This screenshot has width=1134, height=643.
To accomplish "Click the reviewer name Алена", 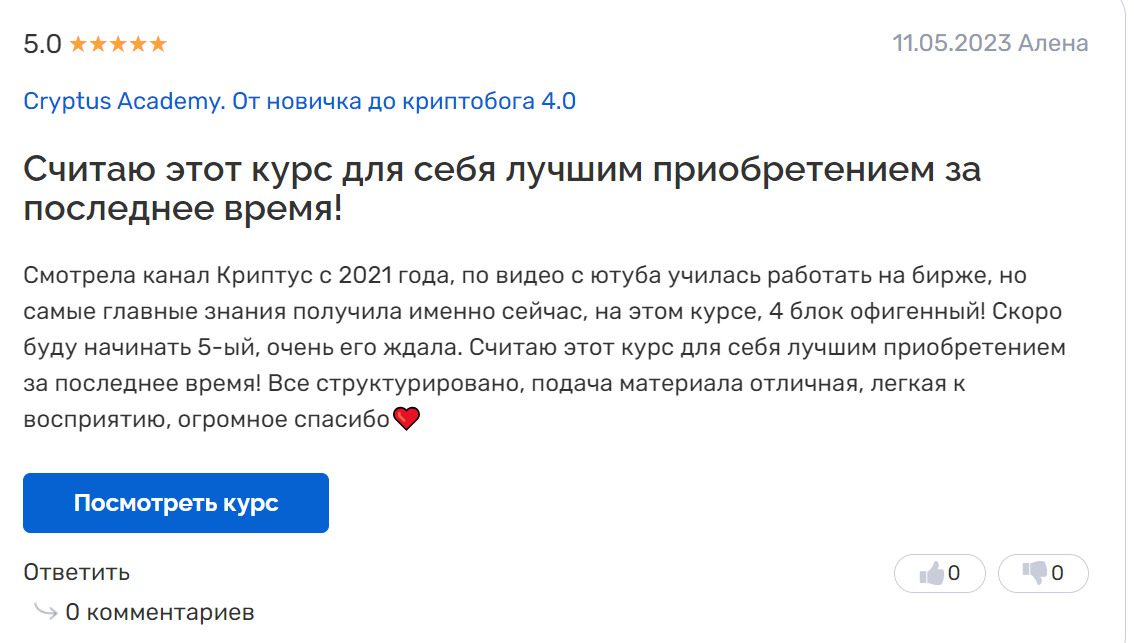I will (1052, 43).
